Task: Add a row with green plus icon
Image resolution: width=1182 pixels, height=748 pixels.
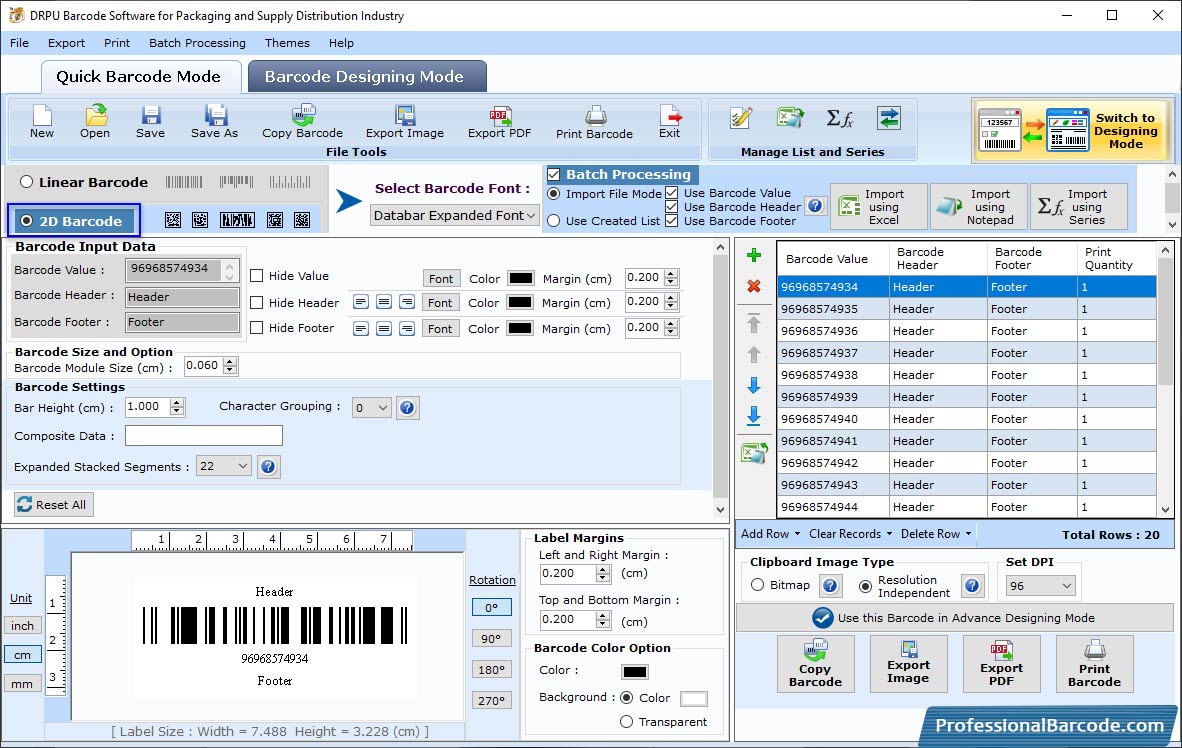Action: (753, 256)
